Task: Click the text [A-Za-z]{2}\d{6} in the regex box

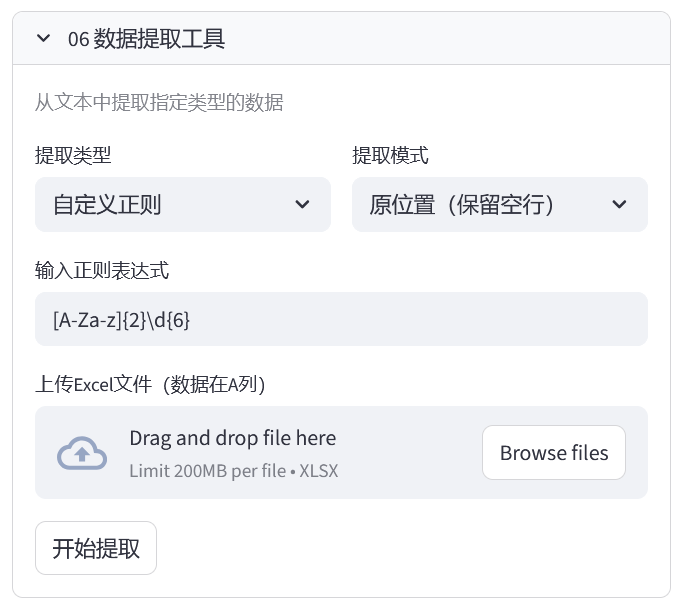Action: [121, 320]
